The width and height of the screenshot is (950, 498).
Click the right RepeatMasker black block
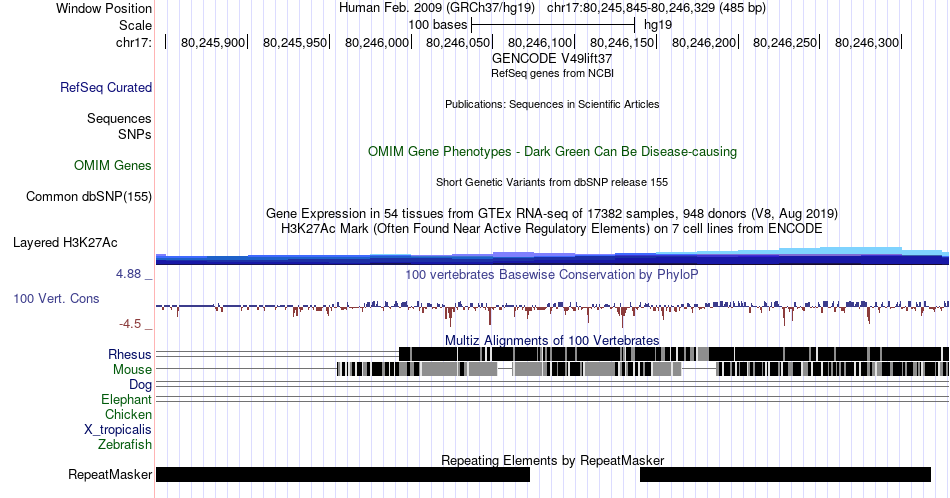pyautogui.click(x=785, y=474)
